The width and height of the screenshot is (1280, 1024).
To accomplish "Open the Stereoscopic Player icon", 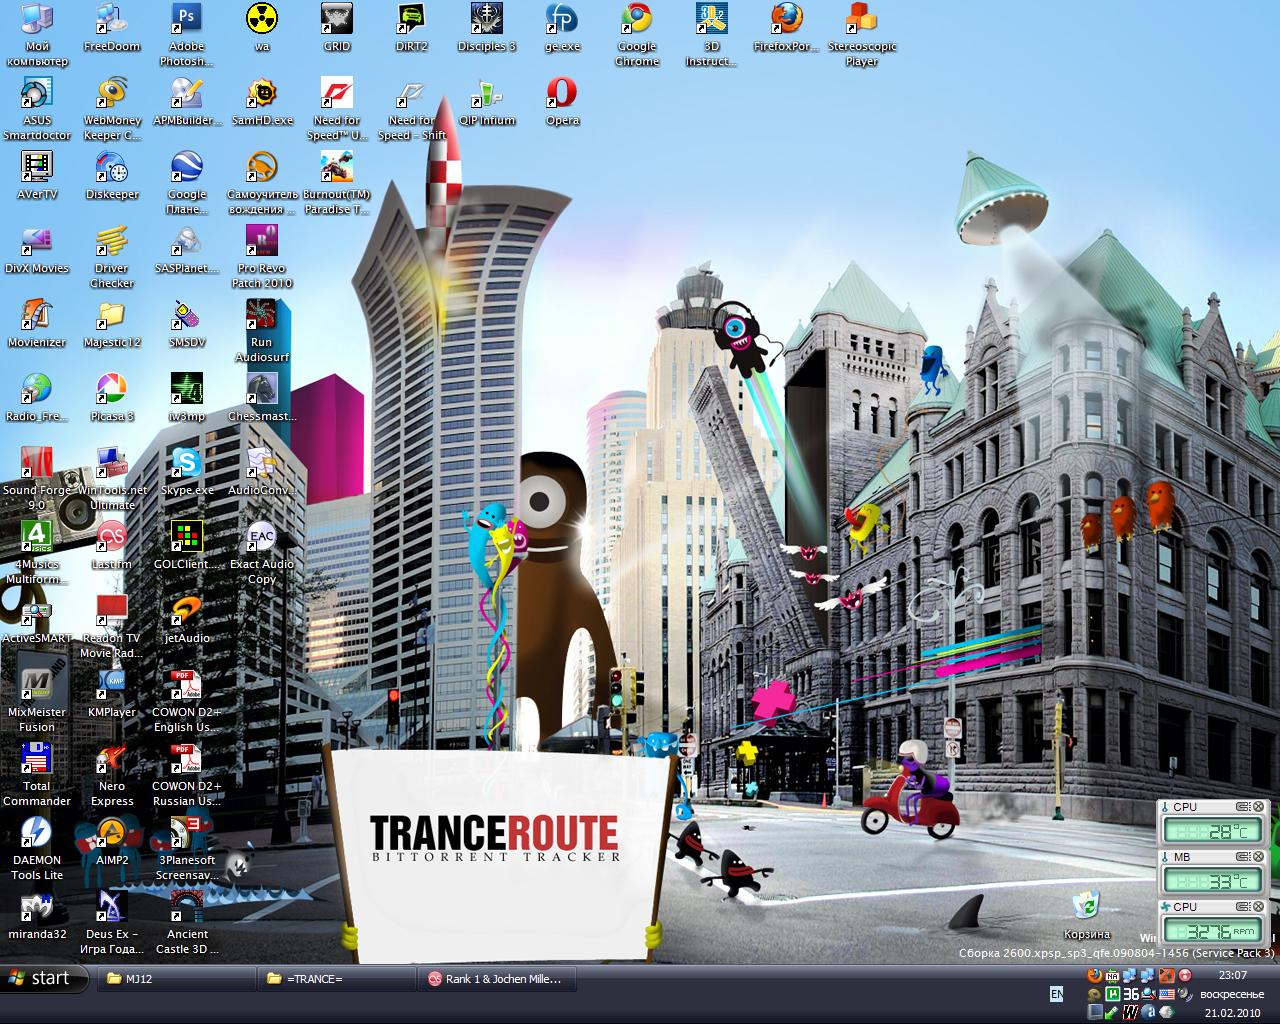I will (862, 35).
